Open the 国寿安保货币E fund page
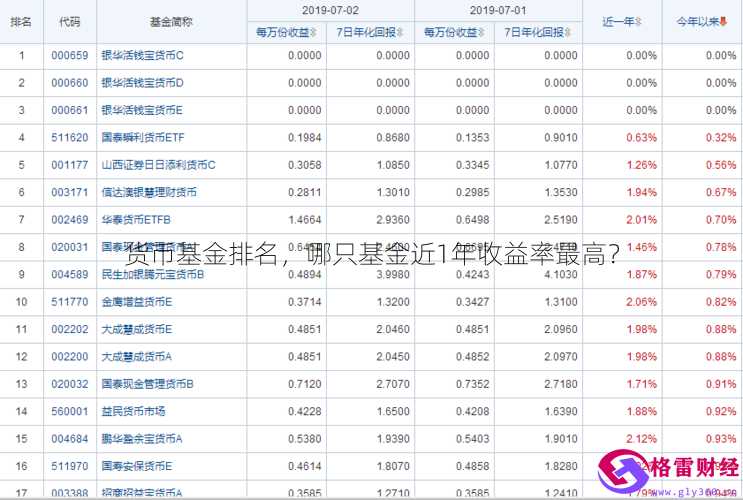This screenshot has width=743, height=500. pyautogui.click(x=136, y=466)
